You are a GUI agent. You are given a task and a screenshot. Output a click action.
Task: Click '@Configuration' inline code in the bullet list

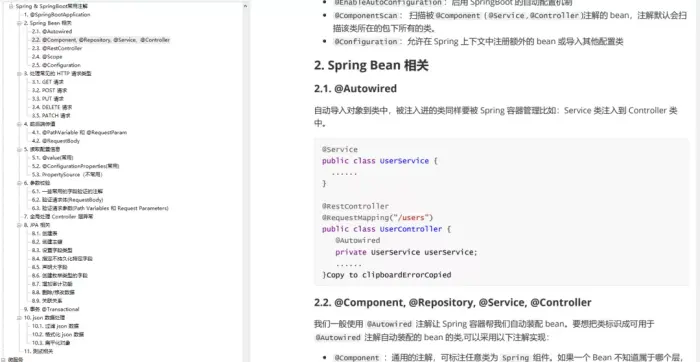[x=366, y=42]
